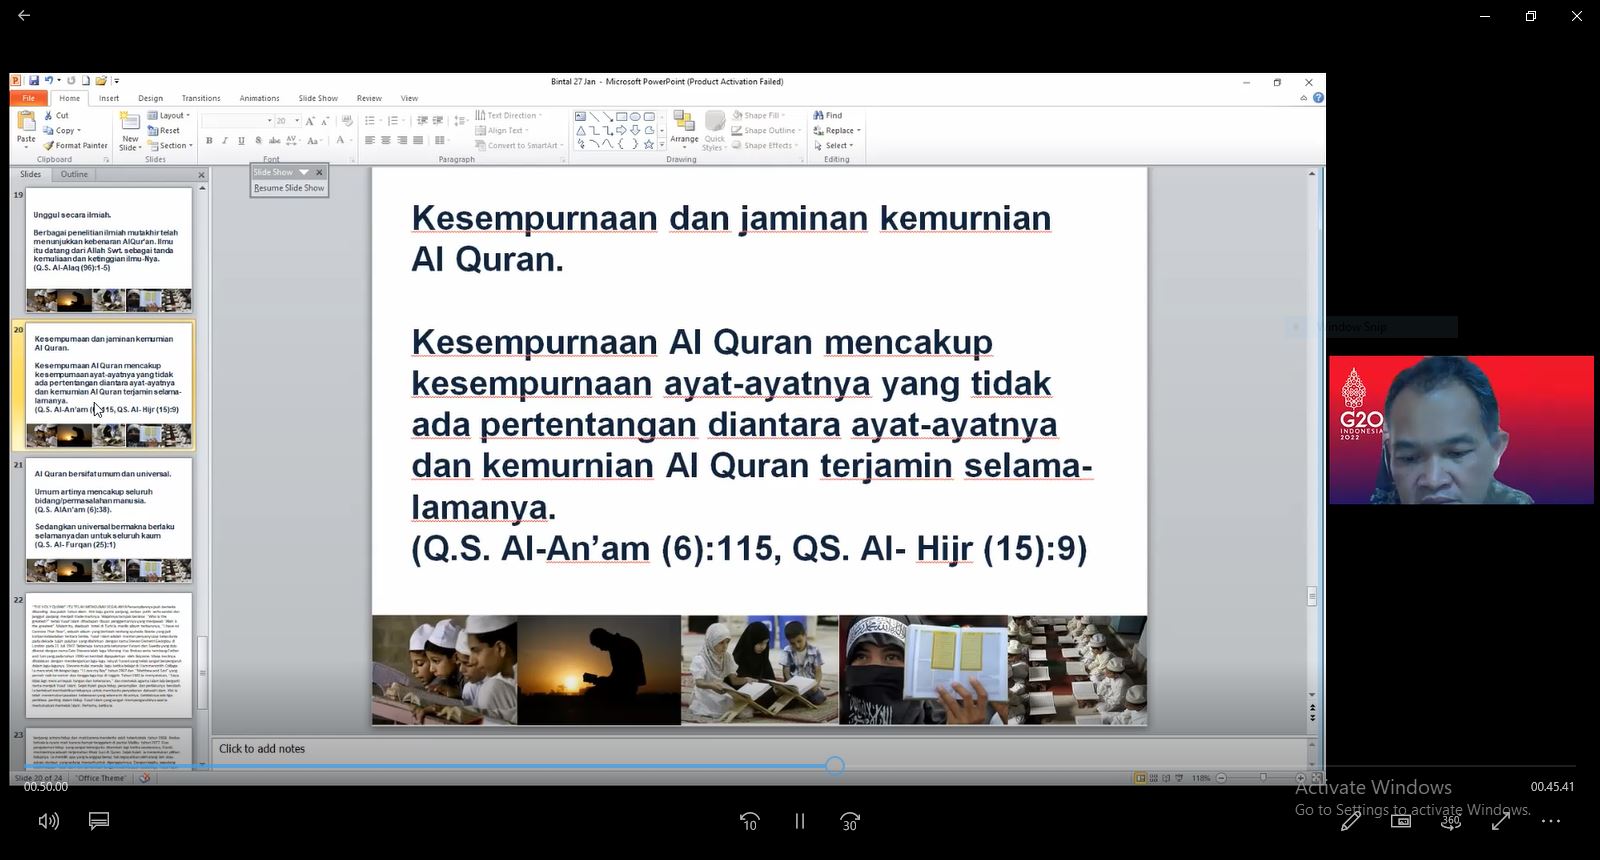The width and height of the screenshot is (1600, 860).
Task: Open the three-dot more options menu
Action: click(x=1551, y=821)
